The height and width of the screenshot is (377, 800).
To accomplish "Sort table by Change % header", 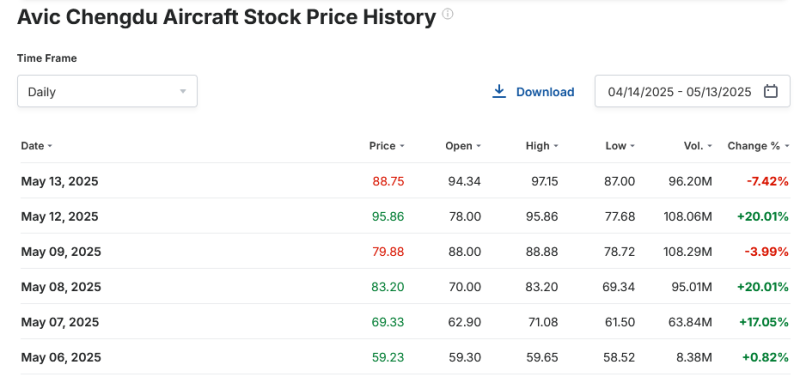I will tap(754, 146).
